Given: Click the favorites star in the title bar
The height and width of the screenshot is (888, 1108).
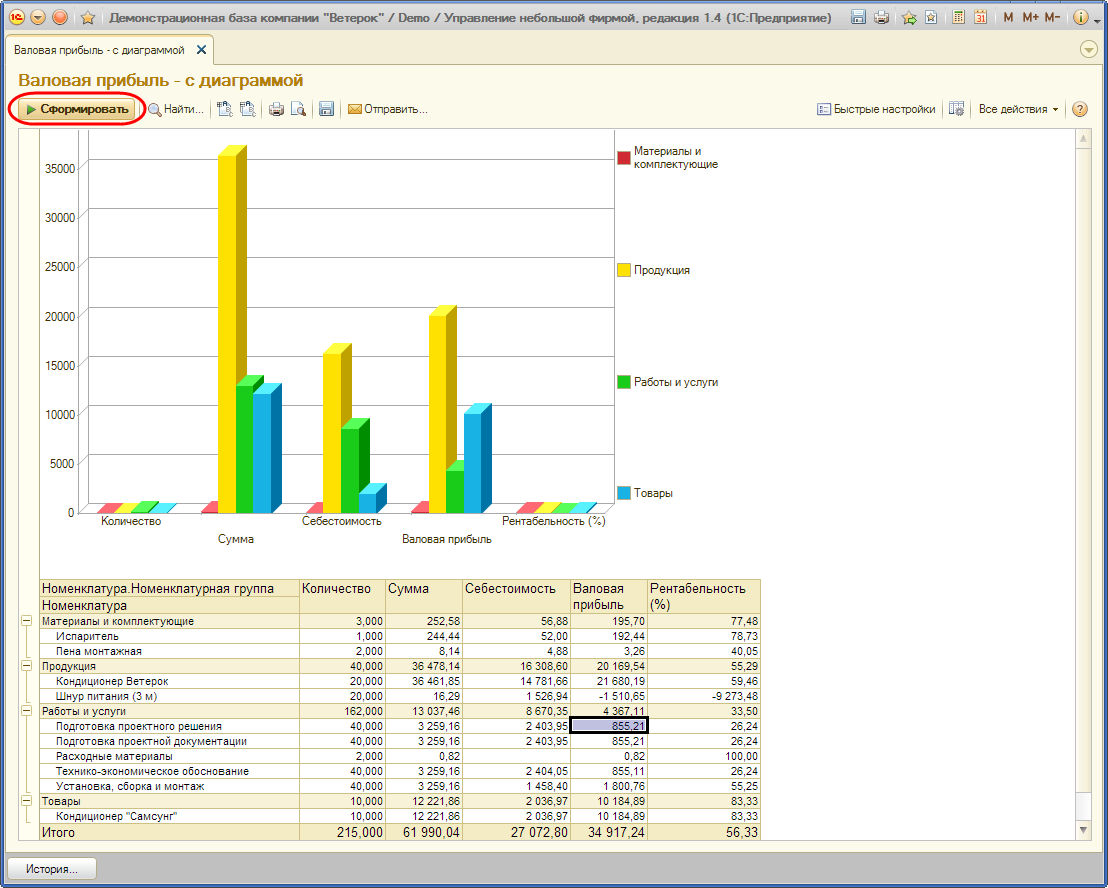Looking at the screenshot, I should (x=88, y=18).
